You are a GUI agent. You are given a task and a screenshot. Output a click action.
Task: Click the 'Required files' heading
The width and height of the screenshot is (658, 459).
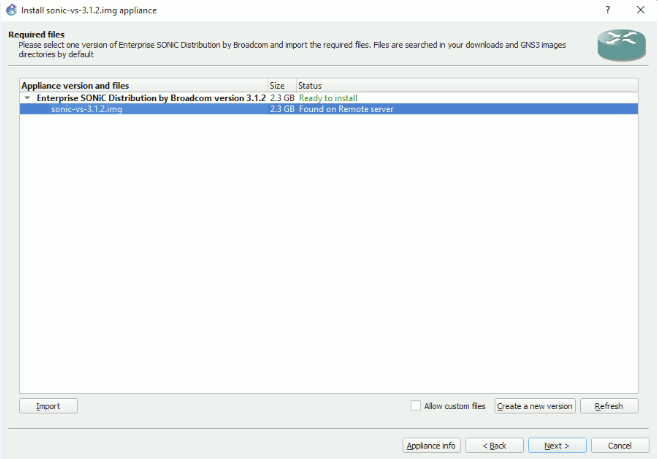tap(37, 34)
